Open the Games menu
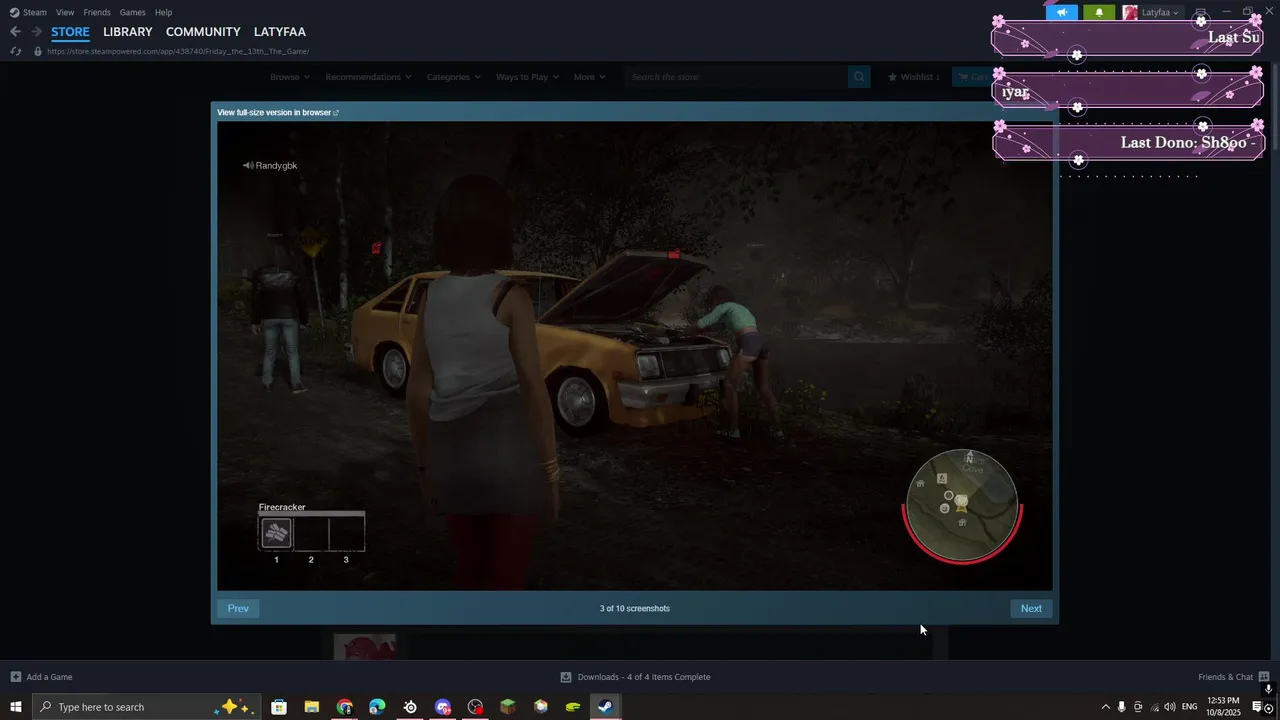Image resolution: width=1280 pixels, height=720 pixels. coord(132,12)
